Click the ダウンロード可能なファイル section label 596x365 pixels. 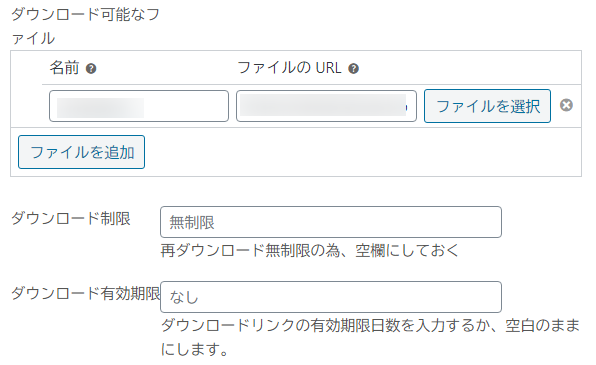tap(86, 26)
